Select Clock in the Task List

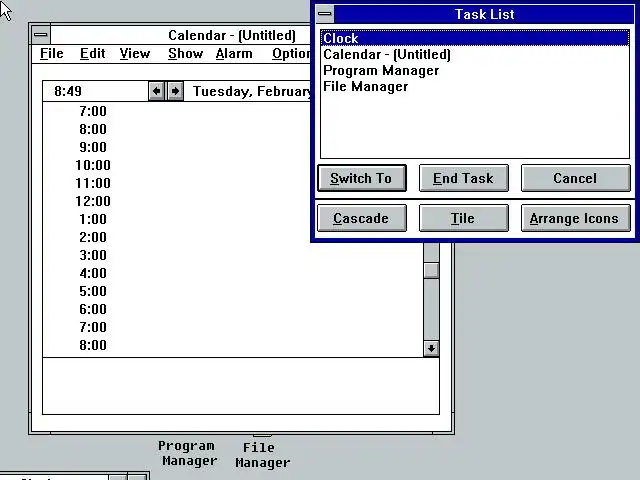pyautogui.click(x=475, y=38)
